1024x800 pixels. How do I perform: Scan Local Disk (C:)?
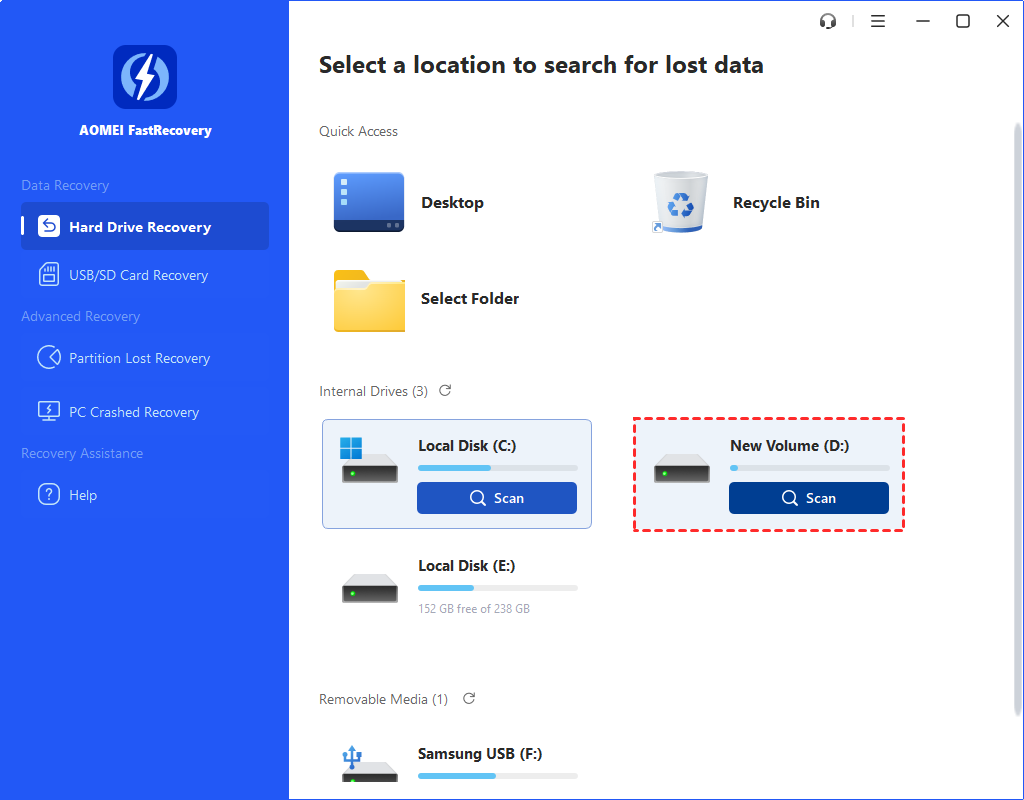(497, 498)
